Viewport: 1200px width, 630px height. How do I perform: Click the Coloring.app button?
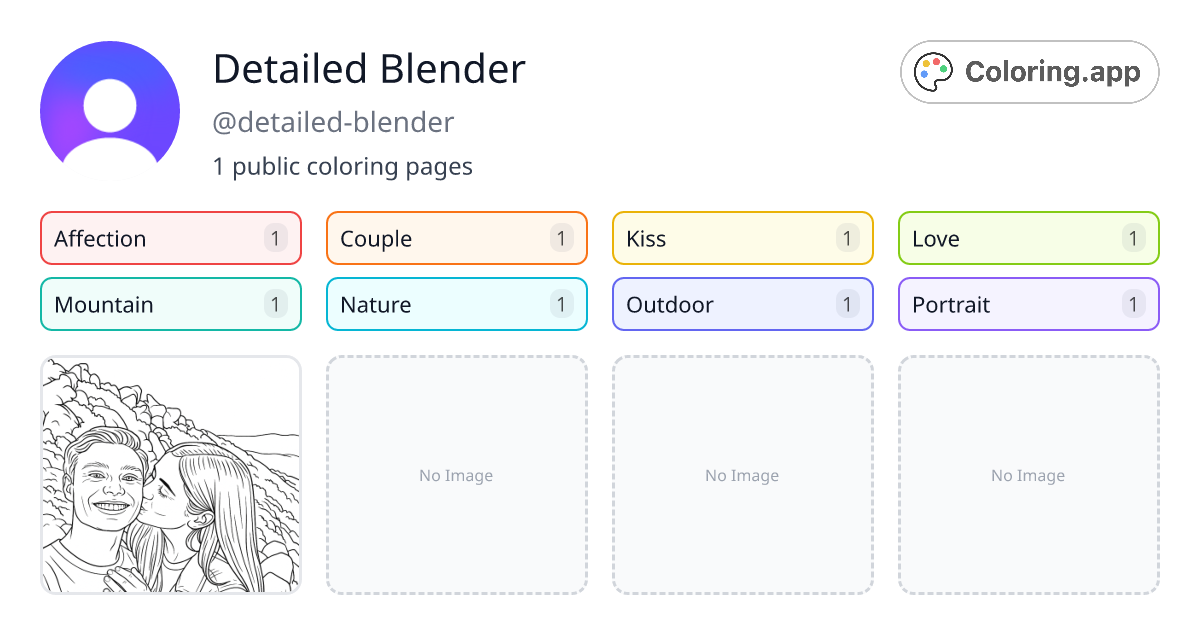pyautogui.click(x=1029, y=71)
